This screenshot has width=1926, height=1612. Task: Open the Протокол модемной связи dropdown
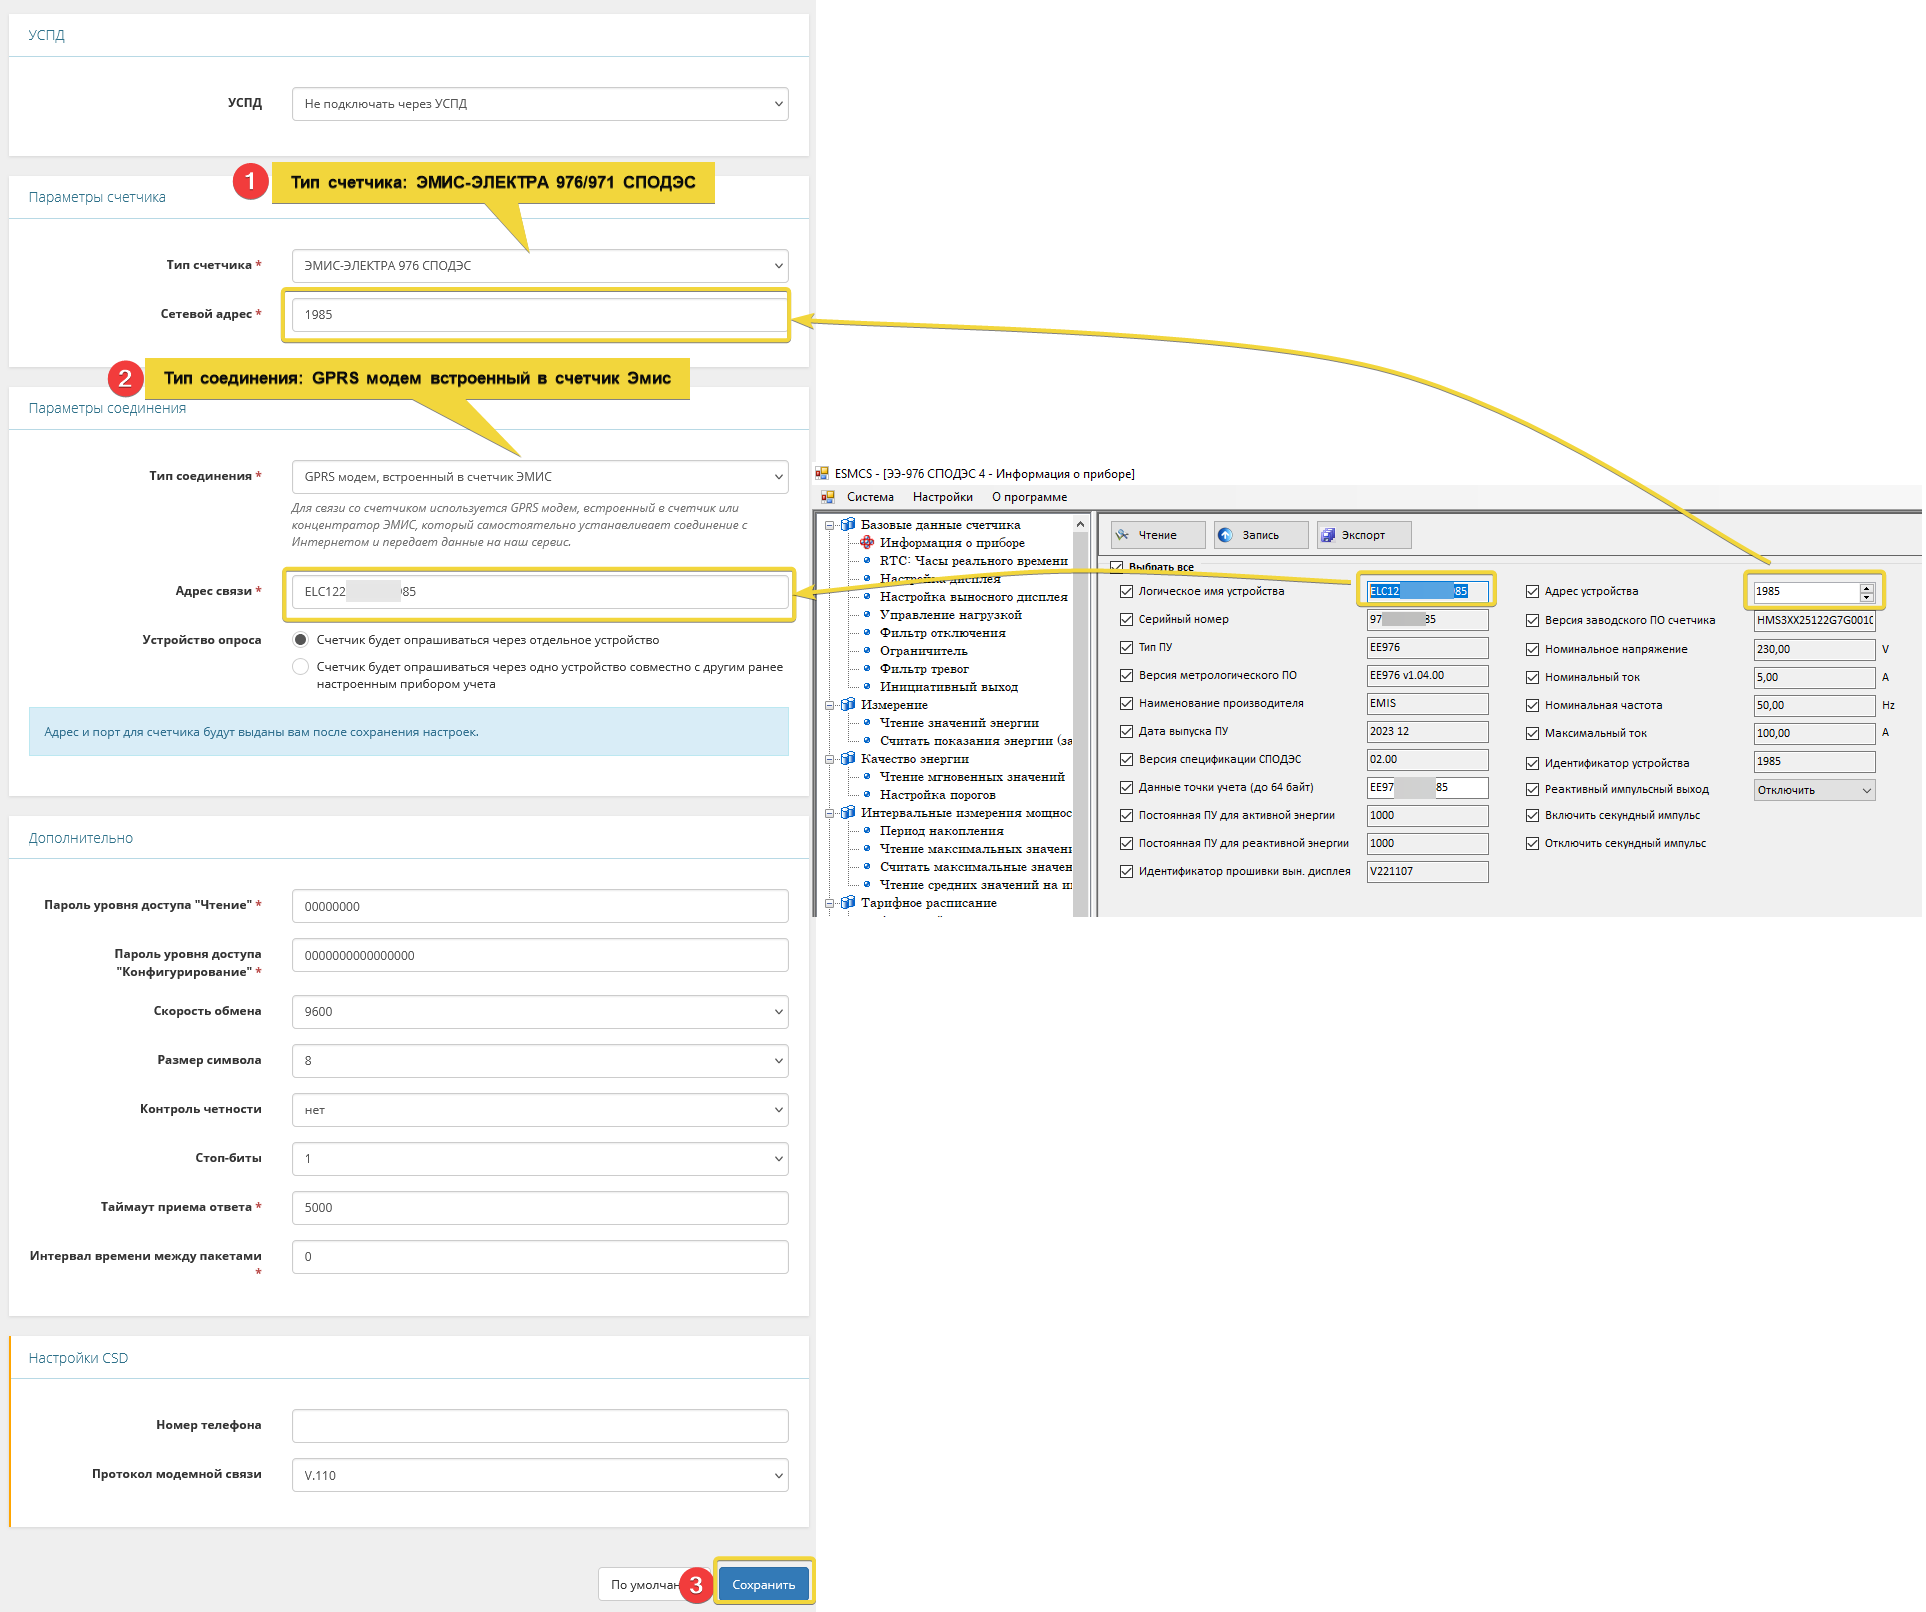tap(540, 1475)
